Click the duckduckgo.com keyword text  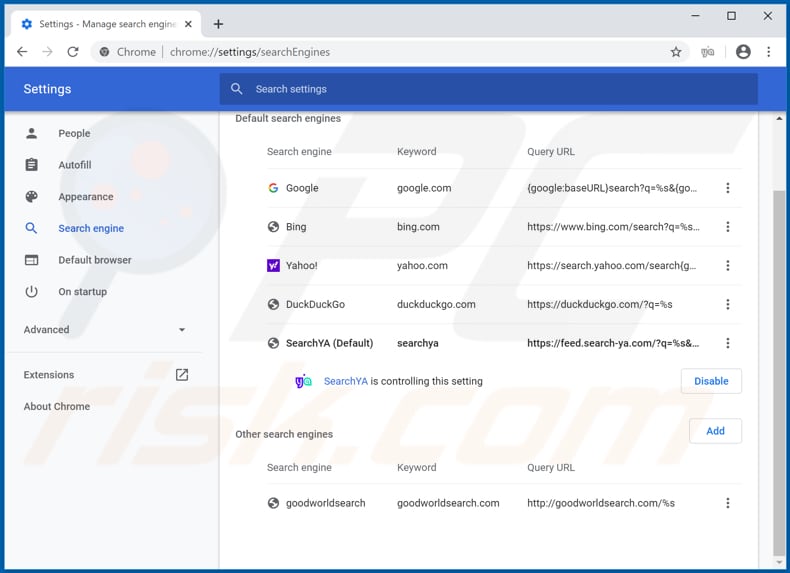tap(436, 304)
